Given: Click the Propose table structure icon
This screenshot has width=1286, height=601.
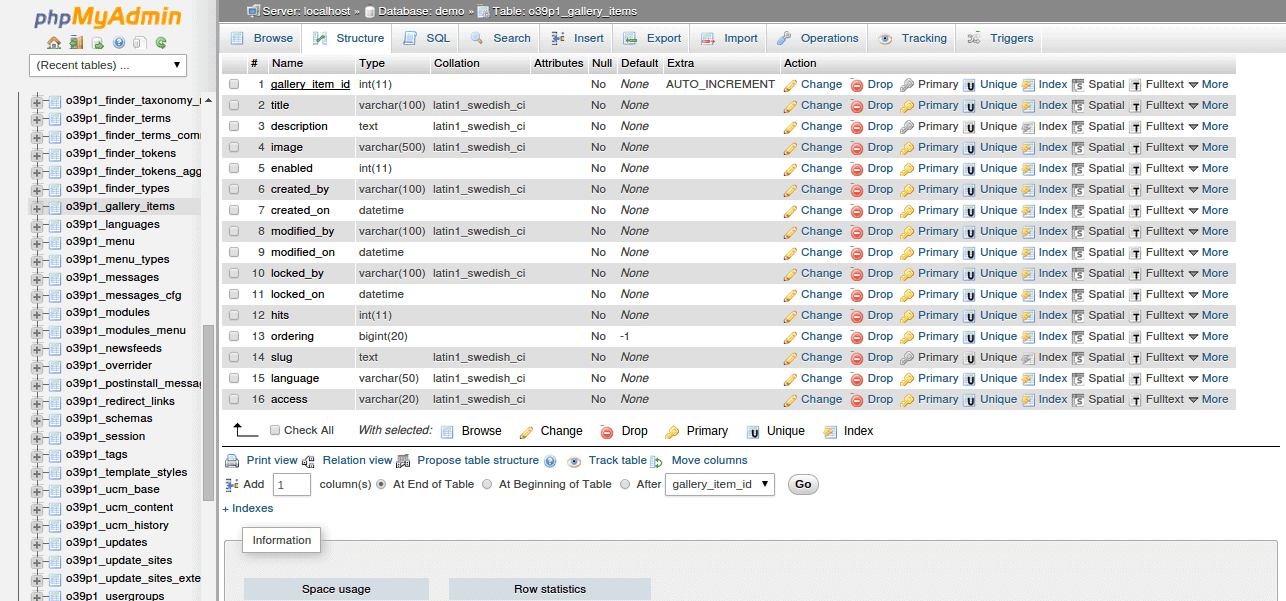Looking at the screenshot, I should (404, 461).
